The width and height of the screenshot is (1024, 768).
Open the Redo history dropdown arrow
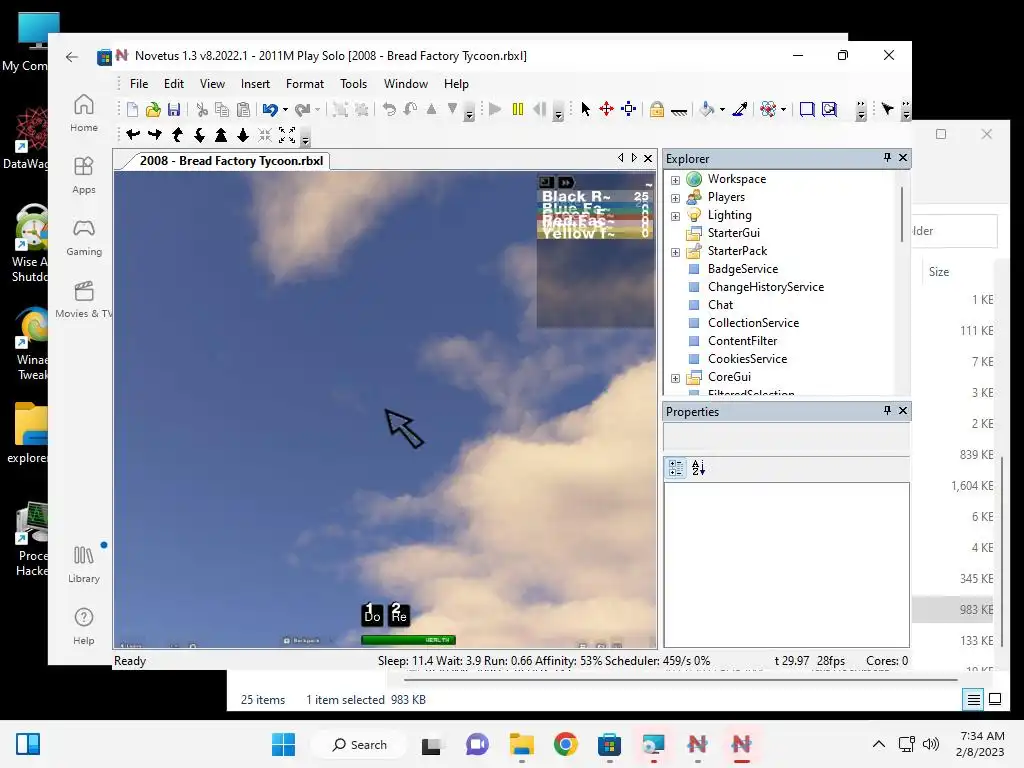[x=317, y=110]
